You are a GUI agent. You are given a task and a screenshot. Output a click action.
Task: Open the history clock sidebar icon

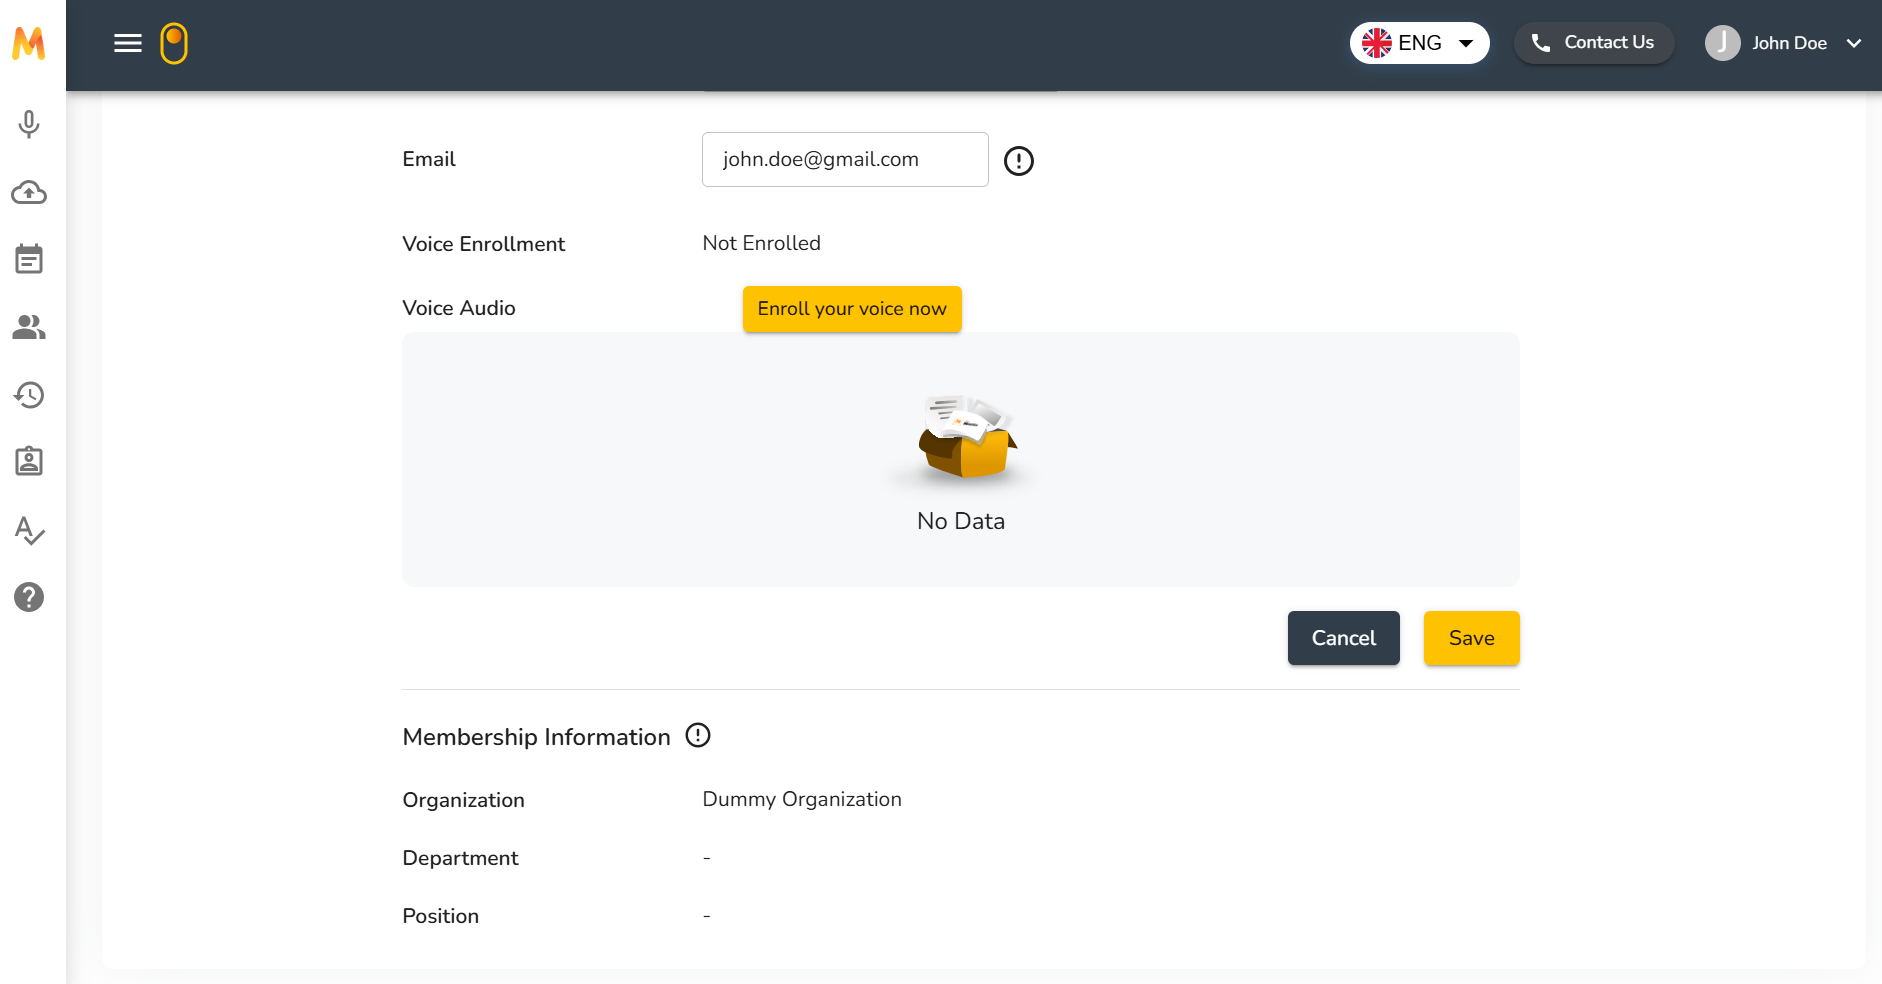(29, 395)
